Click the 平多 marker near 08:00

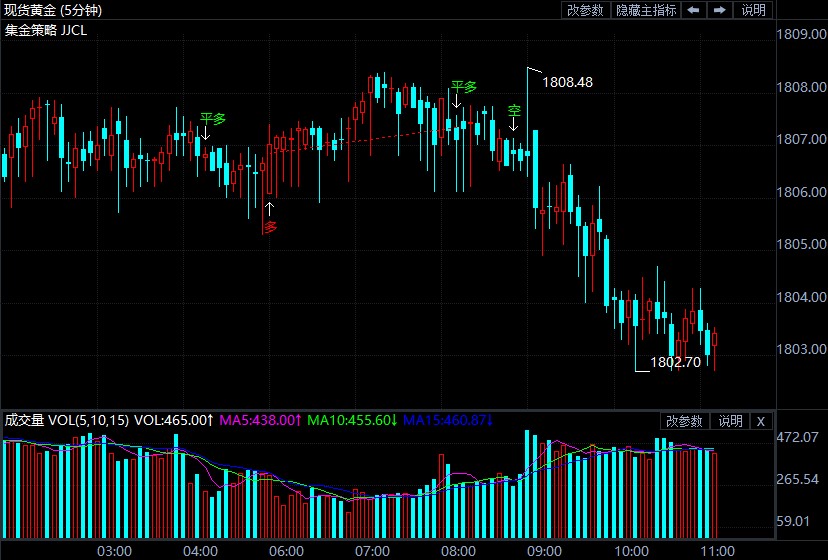click(464, 87)
